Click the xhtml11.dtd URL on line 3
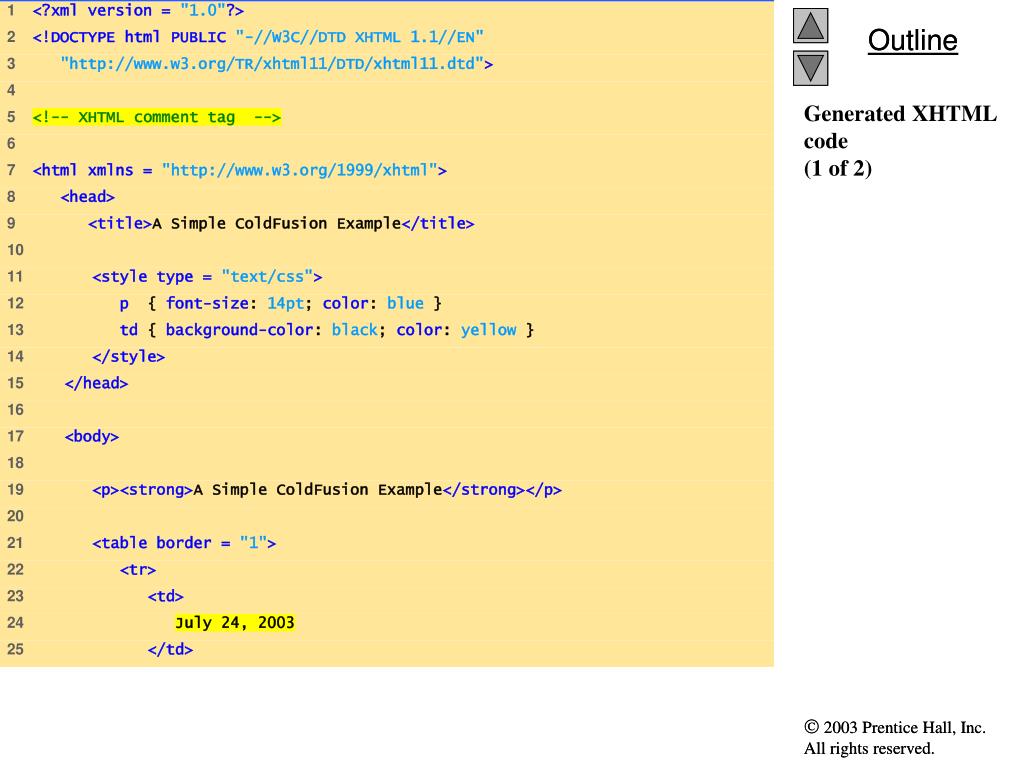This screenshot has width=1024, height=768. coord(277,64)
